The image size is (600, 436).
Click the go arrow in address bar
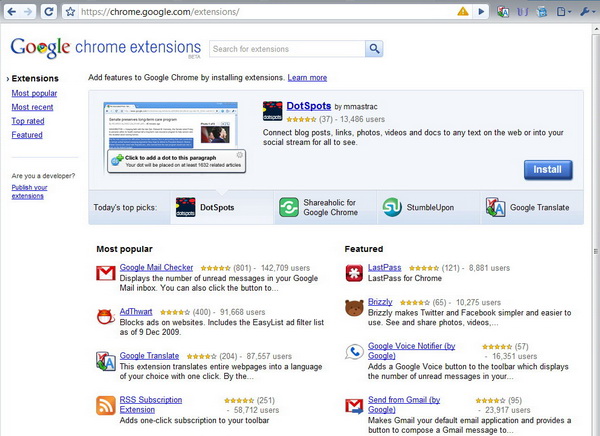pyautogui.click(x=481, y=12)
